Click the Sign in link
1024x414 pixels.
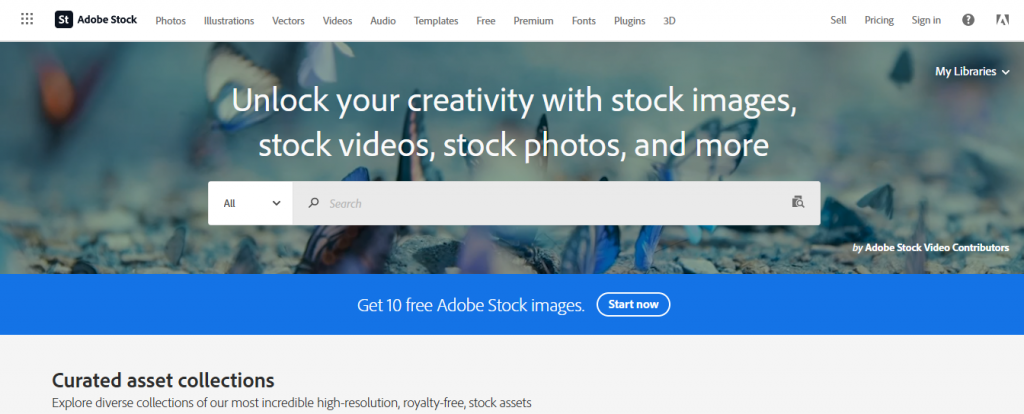pyautogui.click(x=926, y=20)
